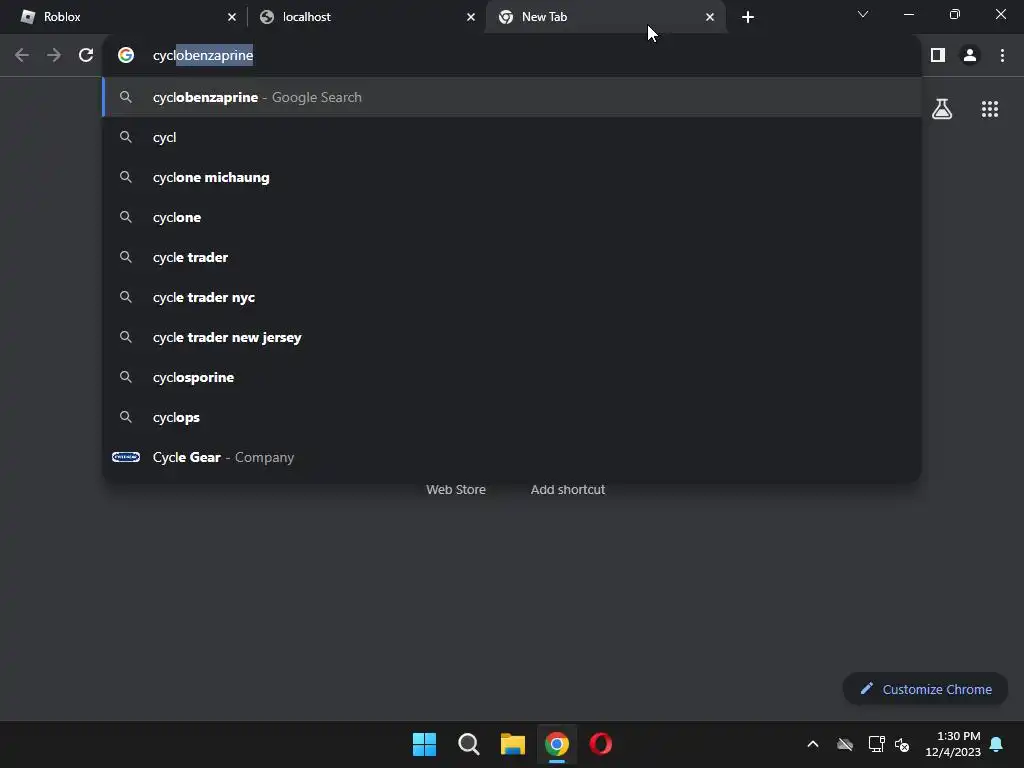This screenshot has height=768, width=1024.
Task: Choose the 'cyclone' suggestion
Action: [512, 217]
